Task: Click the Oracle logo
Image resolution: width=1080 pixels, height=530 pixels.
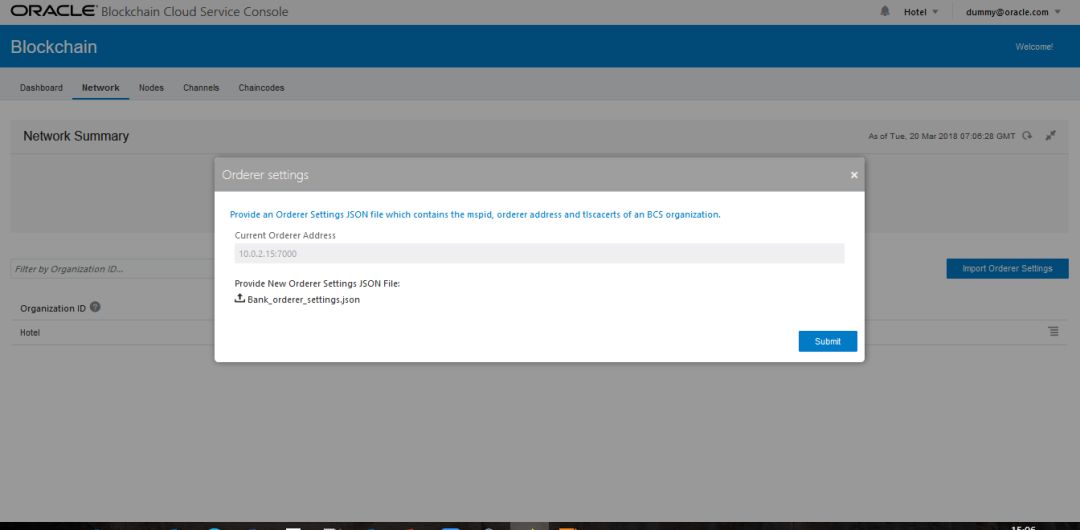Action: tap(53, 11)
